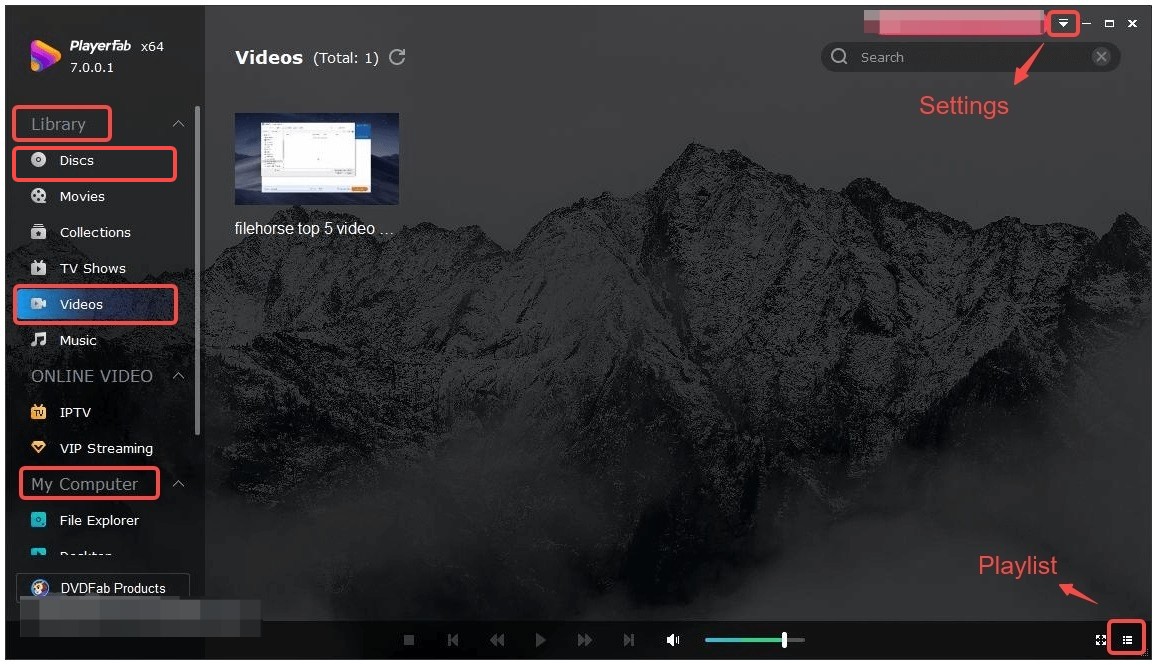Screen dimensions: 1157x665
Task: Open the filehorse top 5 video thumbnail
Action: pyautogui.click(x=316, y=158)
